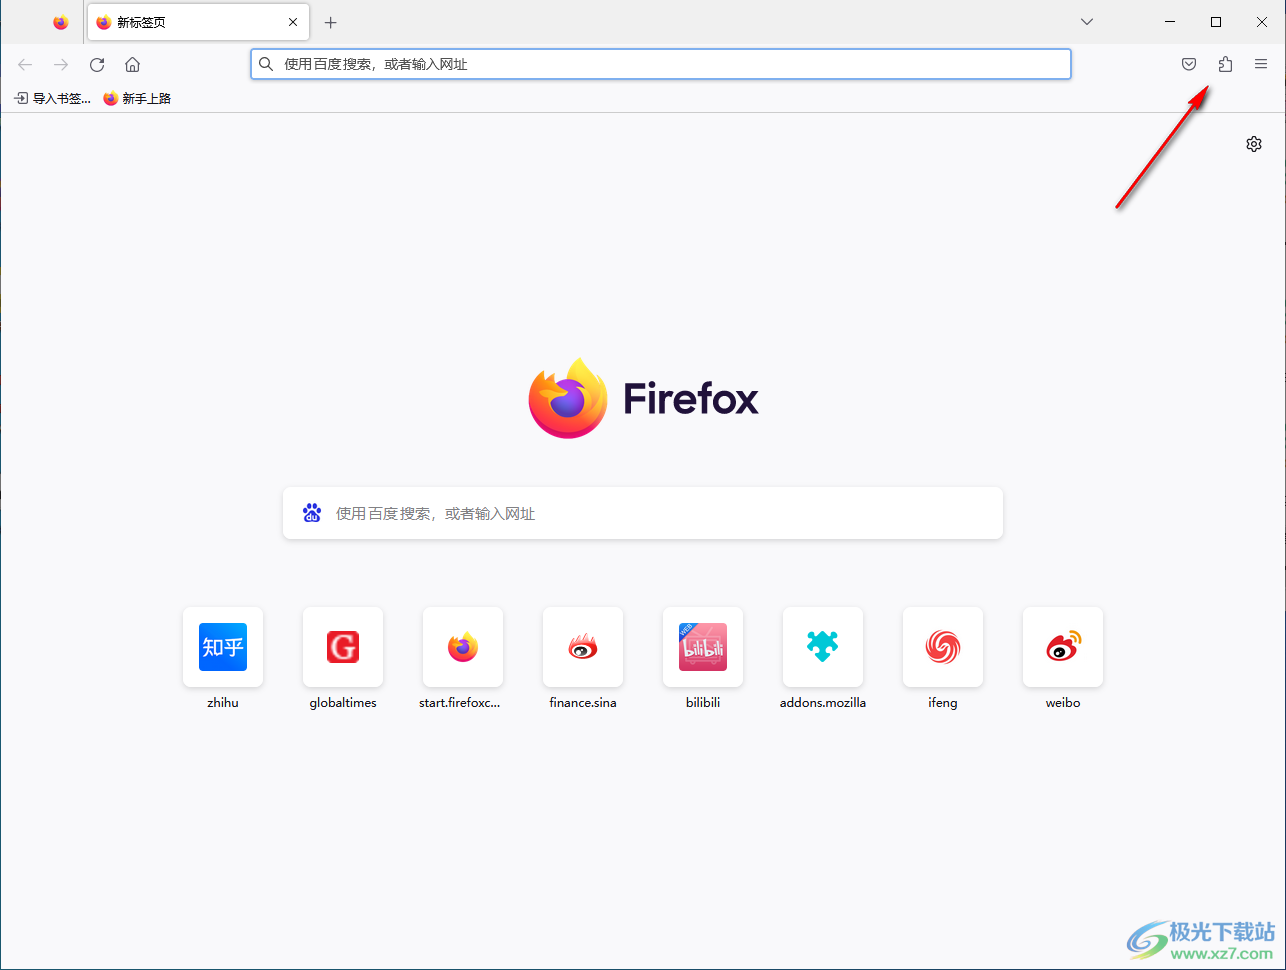Screen dimensions: 1286x970
Task: Open the bilibili shortcut tile
Action: 703,647
